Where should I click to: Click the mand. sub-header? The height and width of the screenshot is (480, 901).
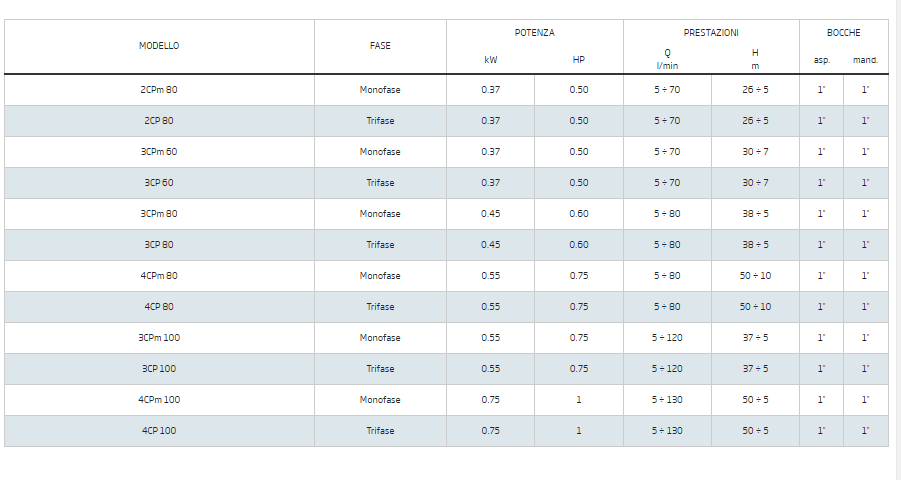865,60
